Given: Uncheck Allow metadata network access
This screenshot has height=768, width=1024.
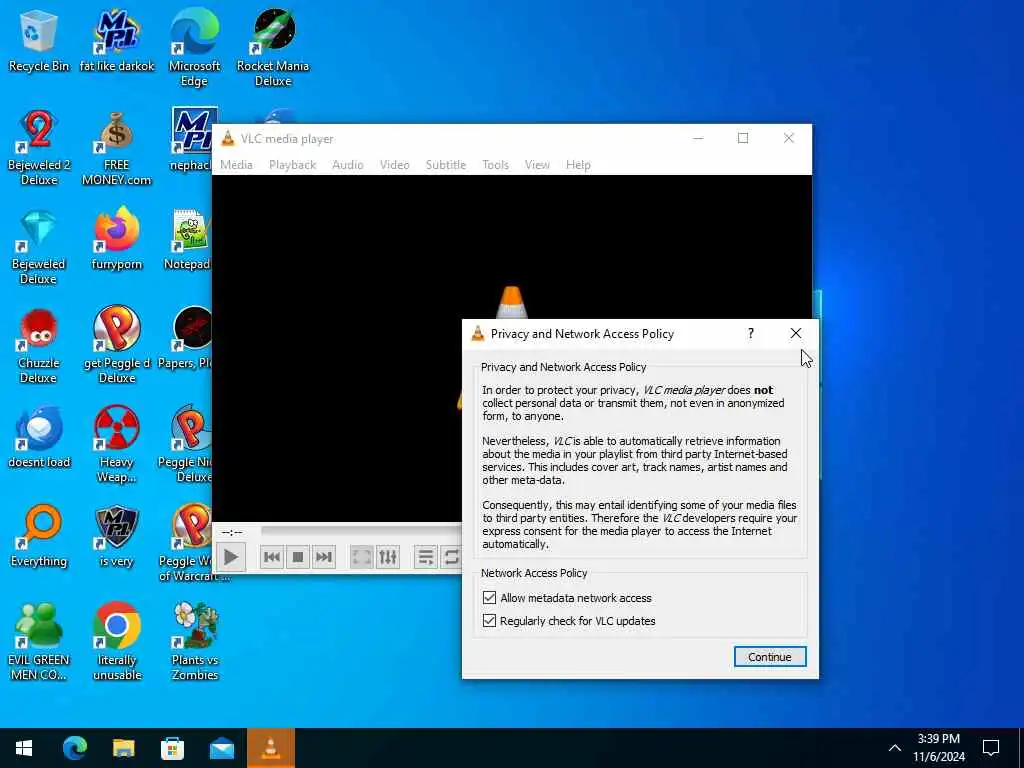Looking at the screenshot, I should tap(489, 598).
